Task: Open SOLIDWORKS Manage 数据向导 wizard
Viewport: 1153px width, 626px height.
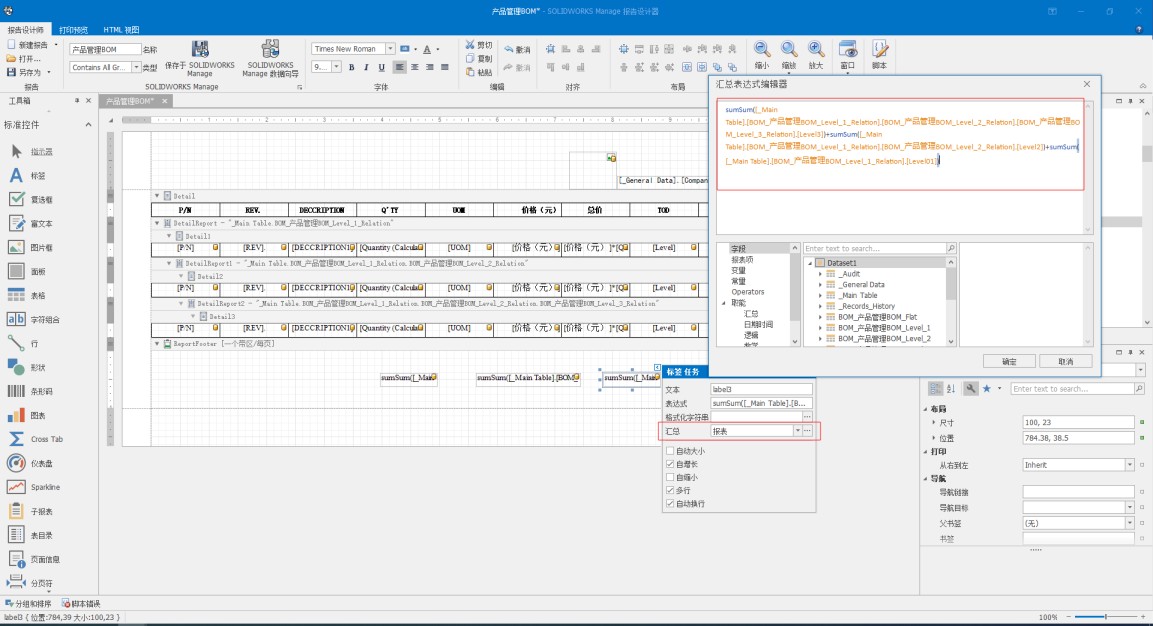Action: pos(271,50)
